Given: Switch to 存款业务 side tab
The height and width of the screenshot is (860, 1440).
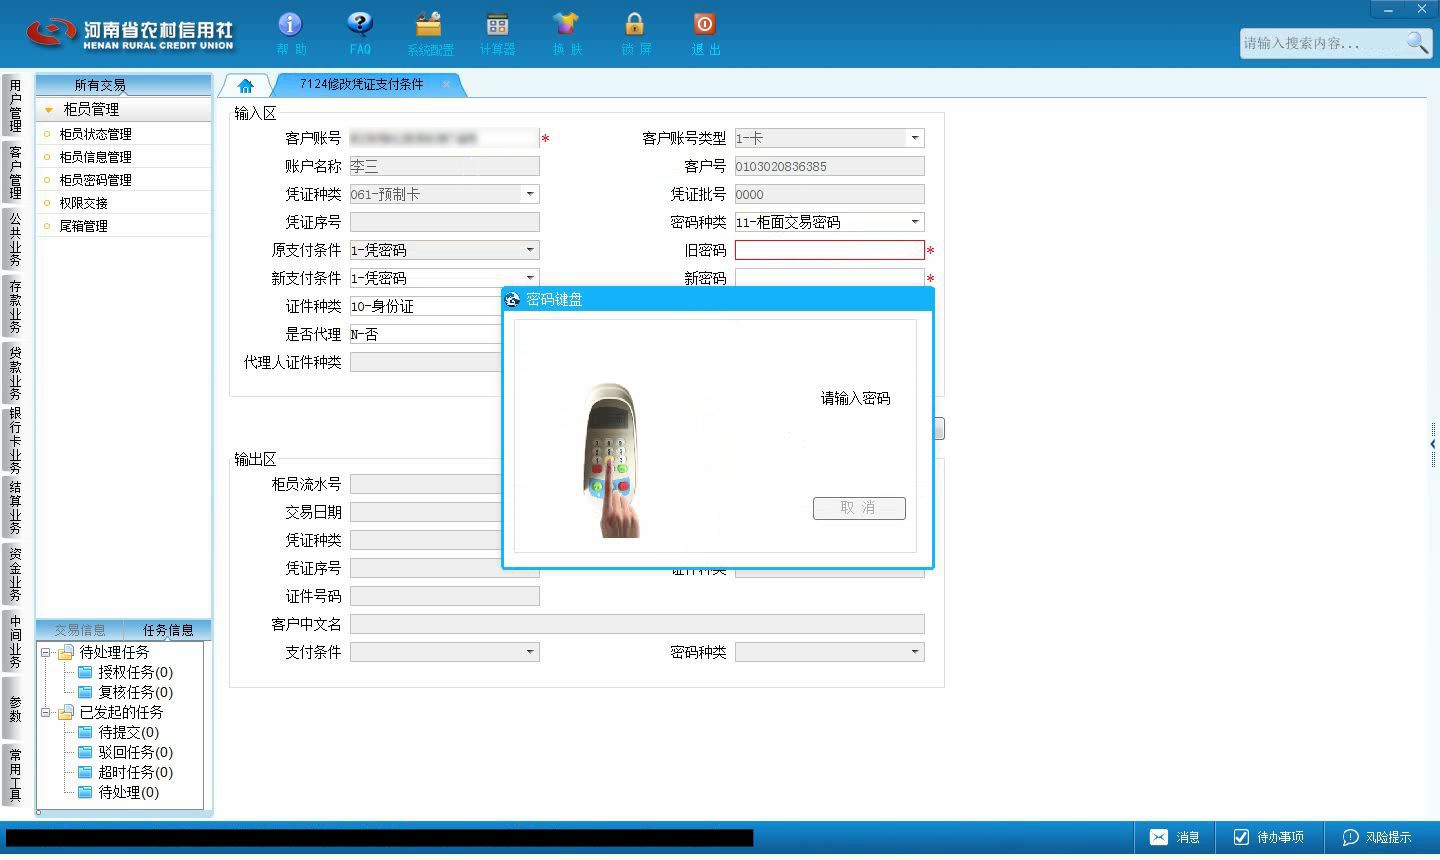Looking at the screenshot, I should point(14,306).
